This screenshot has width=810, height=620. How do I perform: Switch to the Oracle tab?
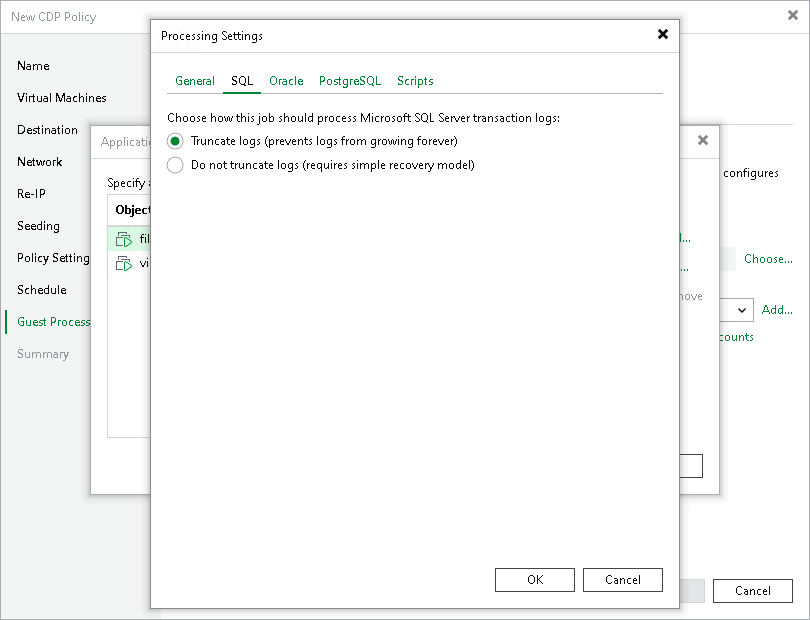pyautogui.click(x=286, y=81)
